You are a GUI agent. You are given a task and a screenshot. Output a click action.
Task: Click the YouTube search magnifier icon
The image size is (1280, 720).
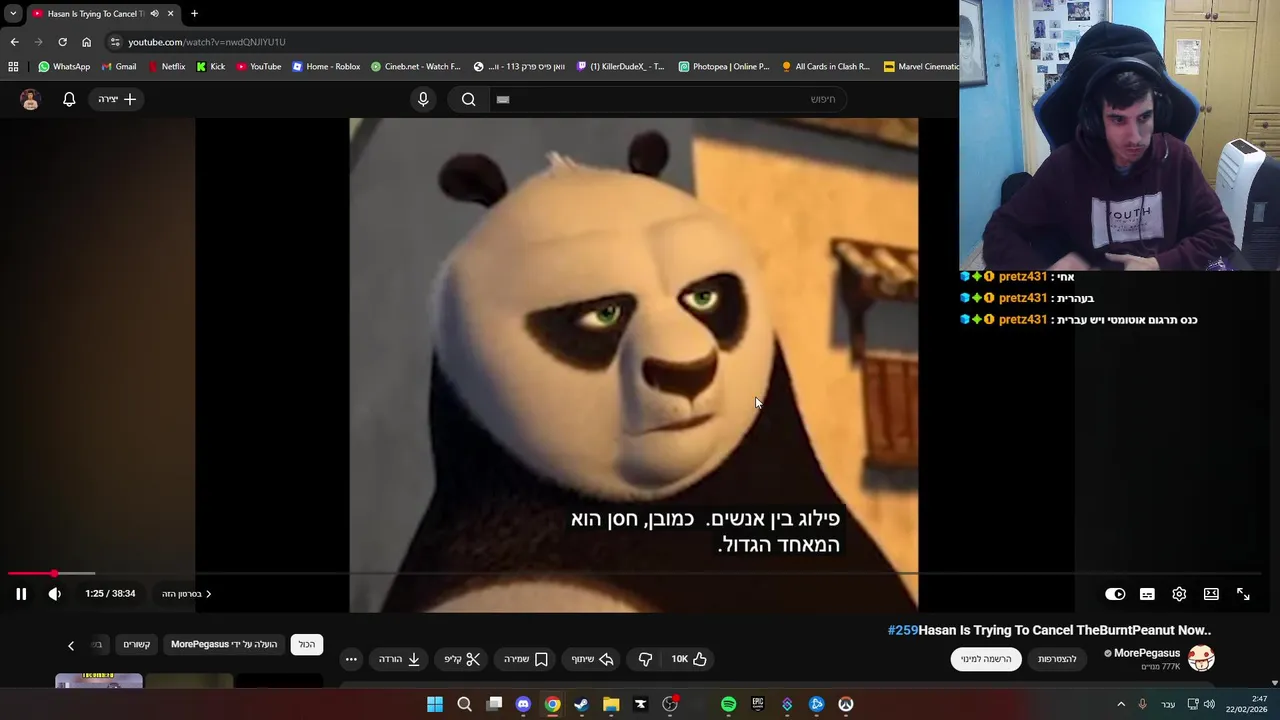pos(469,99)
